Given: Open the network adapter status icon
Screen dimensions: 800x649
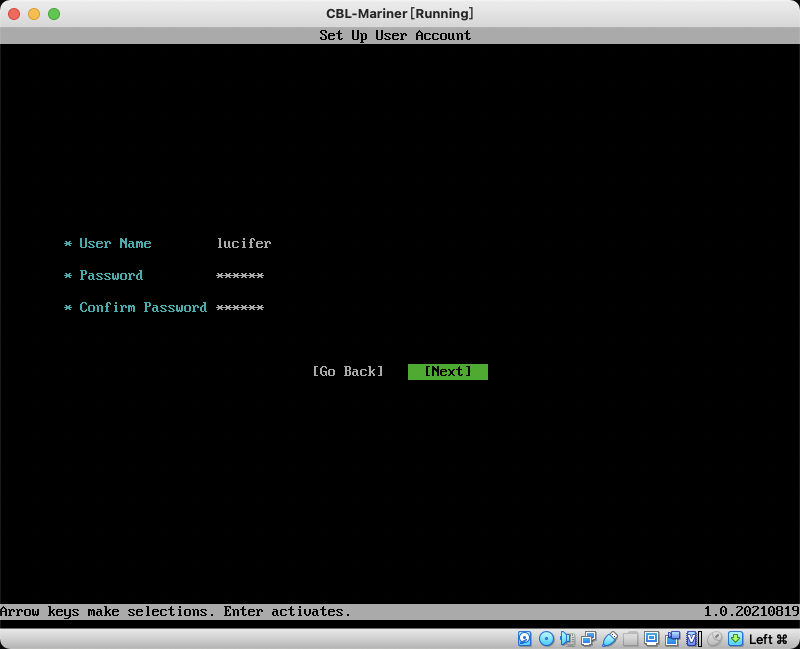Looking at the screenshot, I should tap(588, 638).
